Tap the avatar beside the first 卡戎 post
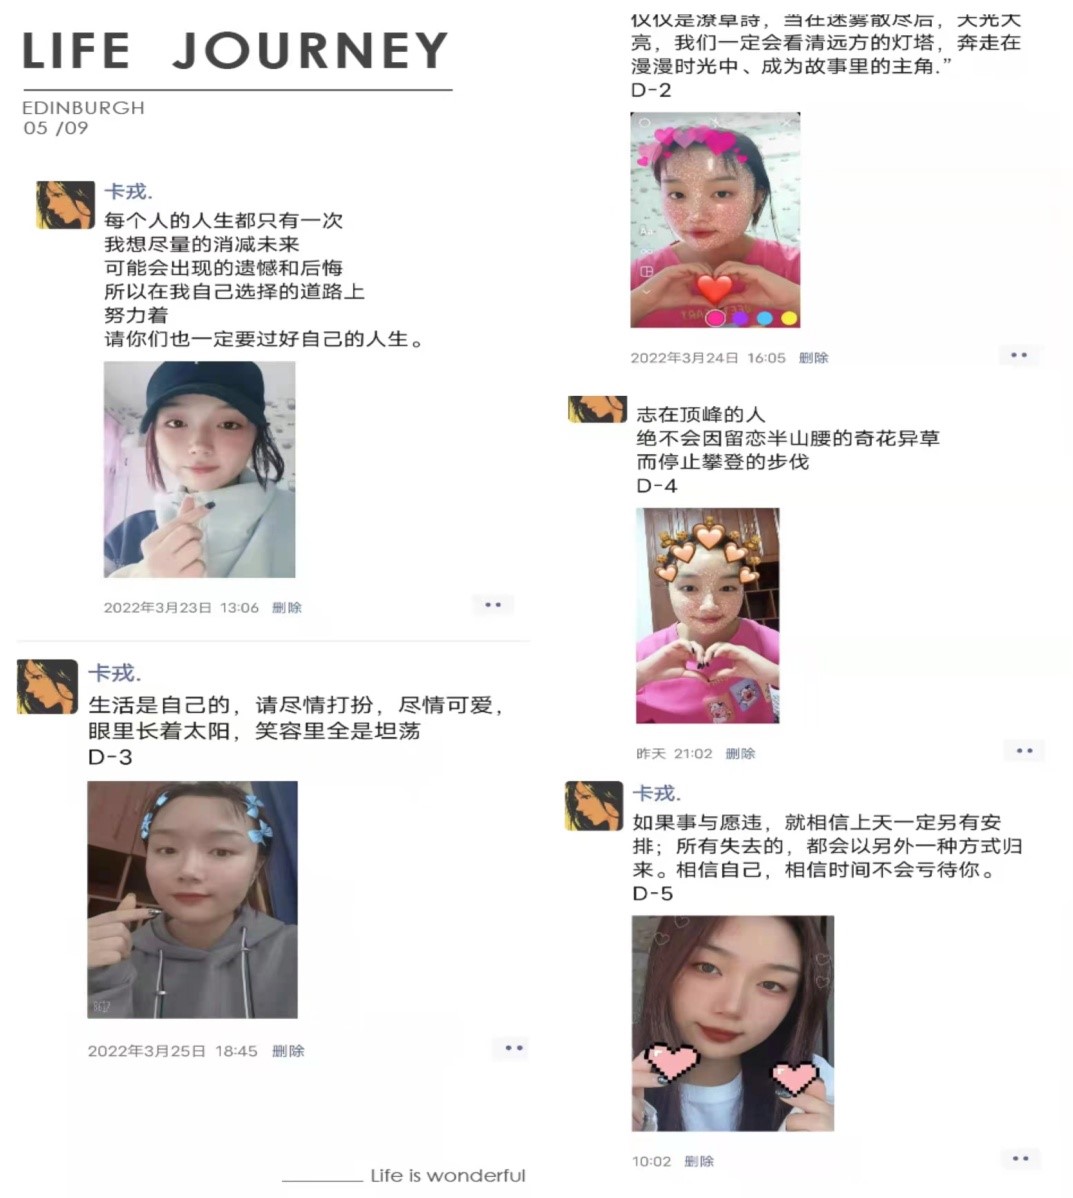The width and height of the screenshot is (1073, 1198). coord(66,205)
